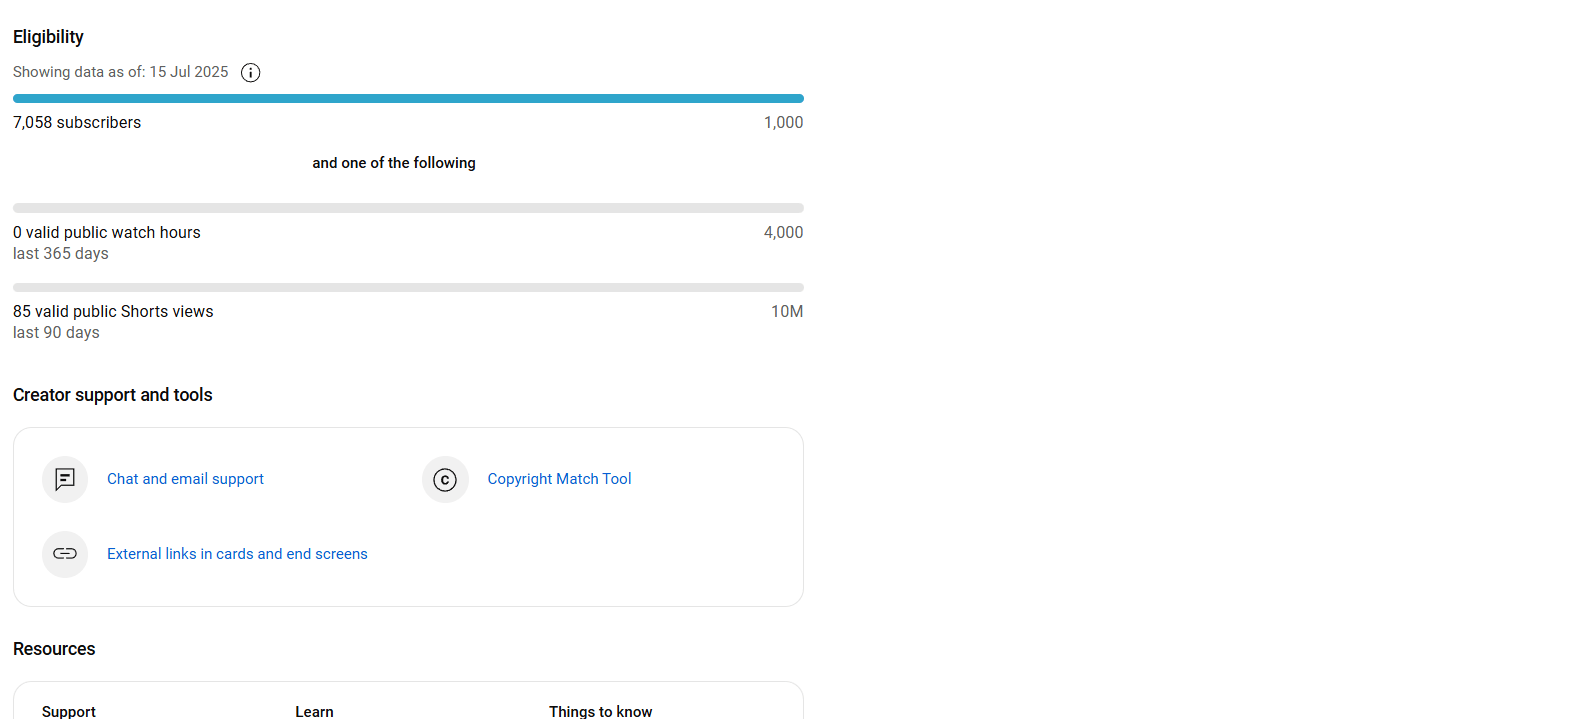Screen dimensions: 1580x719
Task: Click the watch hours progress bar
Action: pyautogui.click(x=408, y=208)
